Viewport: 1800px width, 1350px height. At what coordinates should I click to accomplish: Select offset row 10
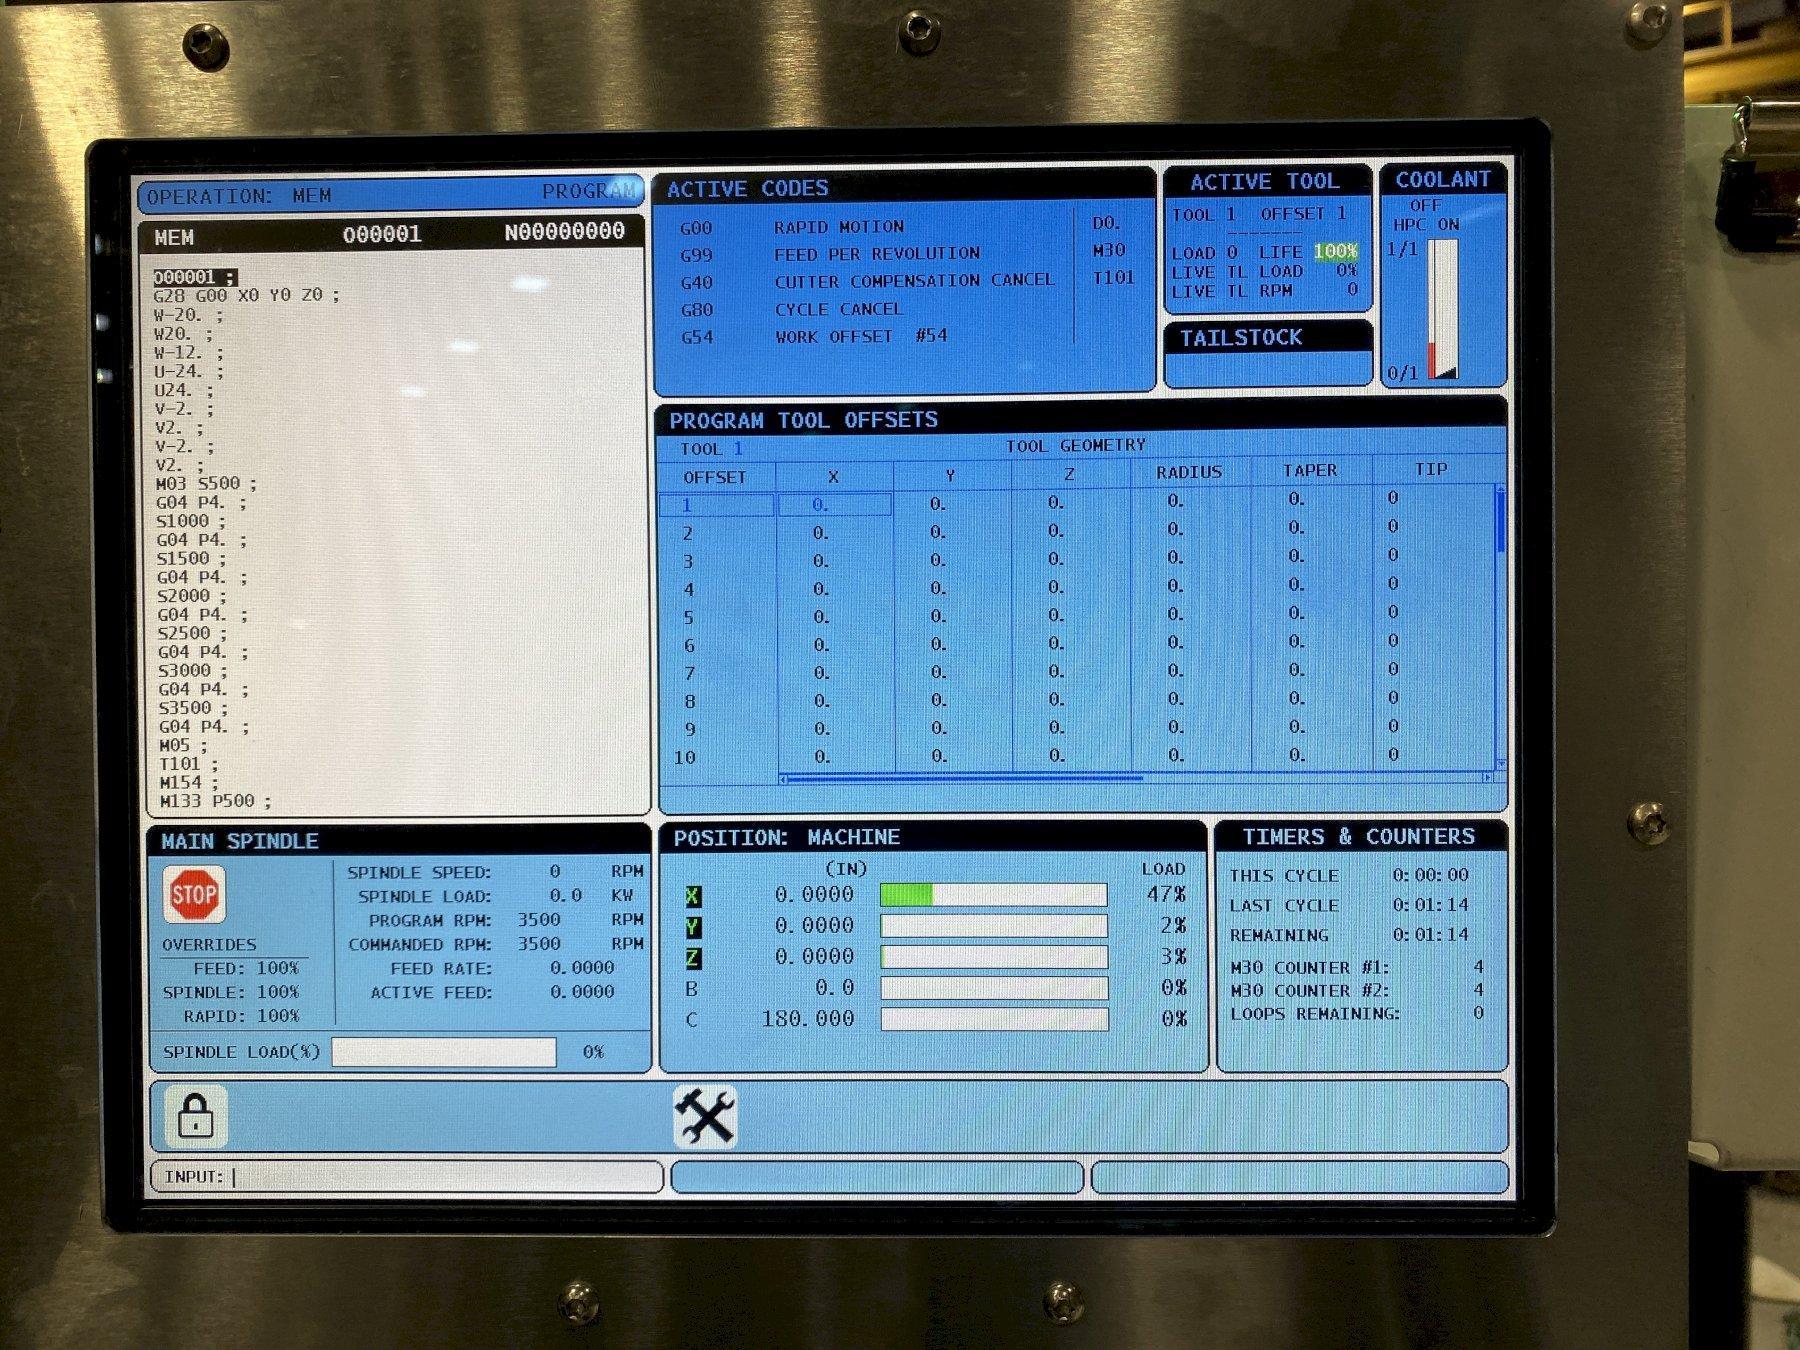(1077, 757)
